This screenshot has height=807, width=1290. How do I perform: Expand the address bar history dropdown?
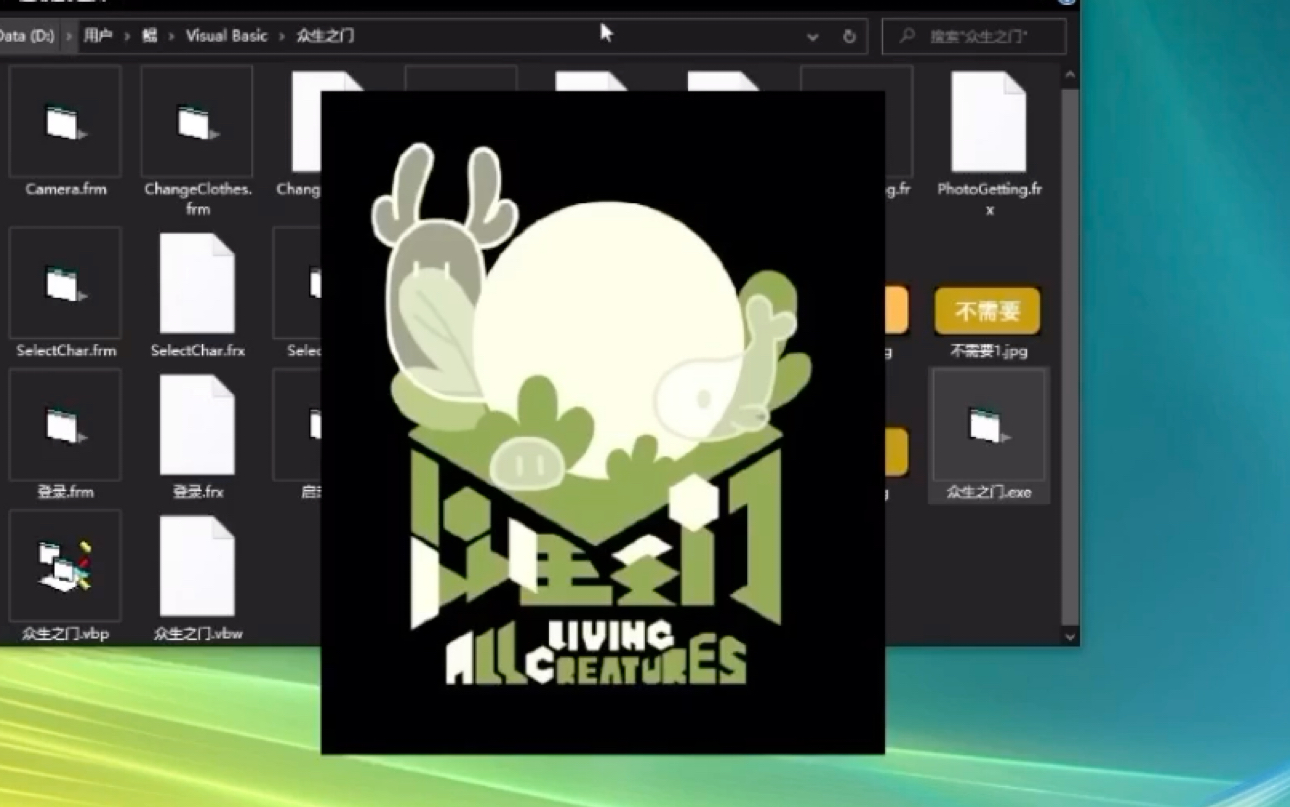812,37
